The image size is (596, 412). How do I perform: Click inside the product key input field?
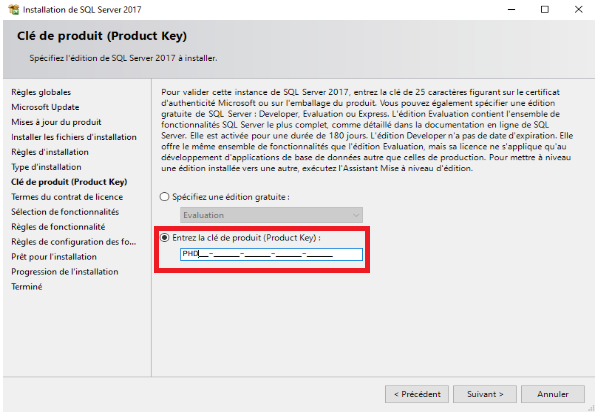pos(271,254)
